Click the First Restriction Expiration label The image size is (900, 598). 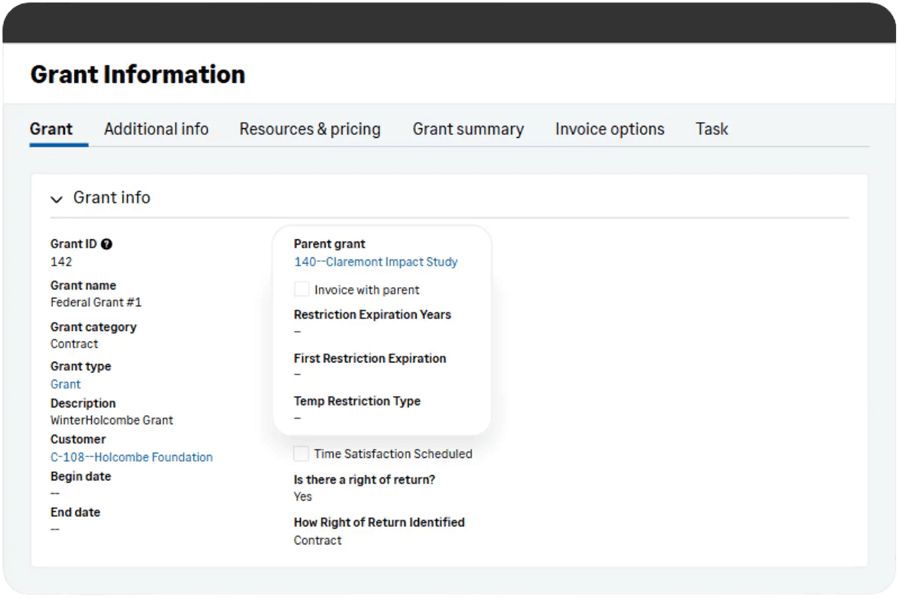[x=370, y=358]
